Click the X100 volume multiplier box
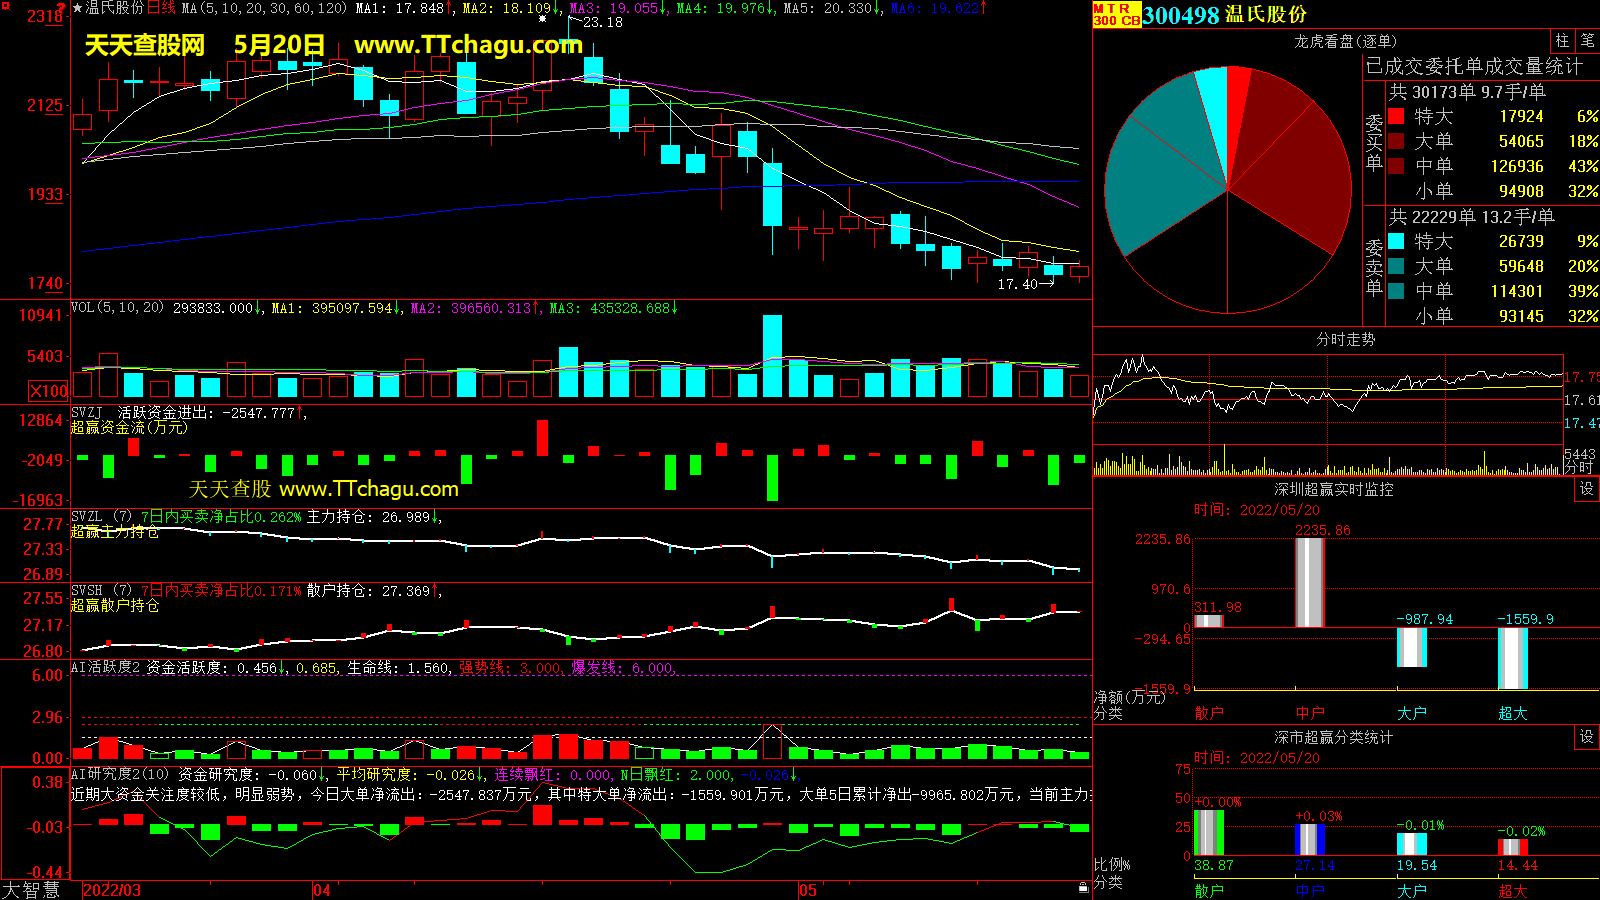1600x900 pixels. point(49,391)
